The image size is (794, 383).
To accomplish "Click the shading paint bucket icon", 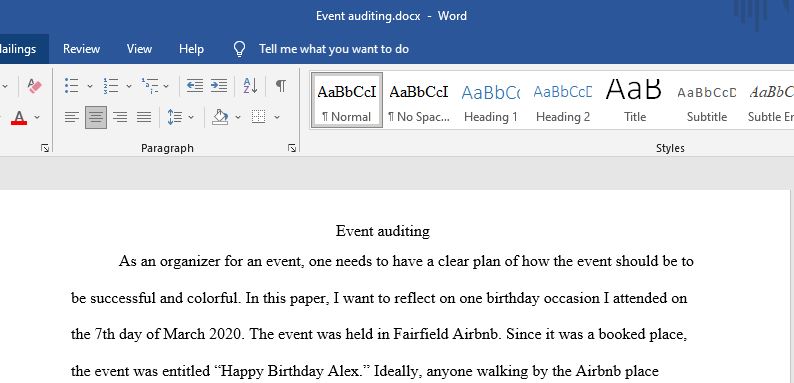I will 220,118.
